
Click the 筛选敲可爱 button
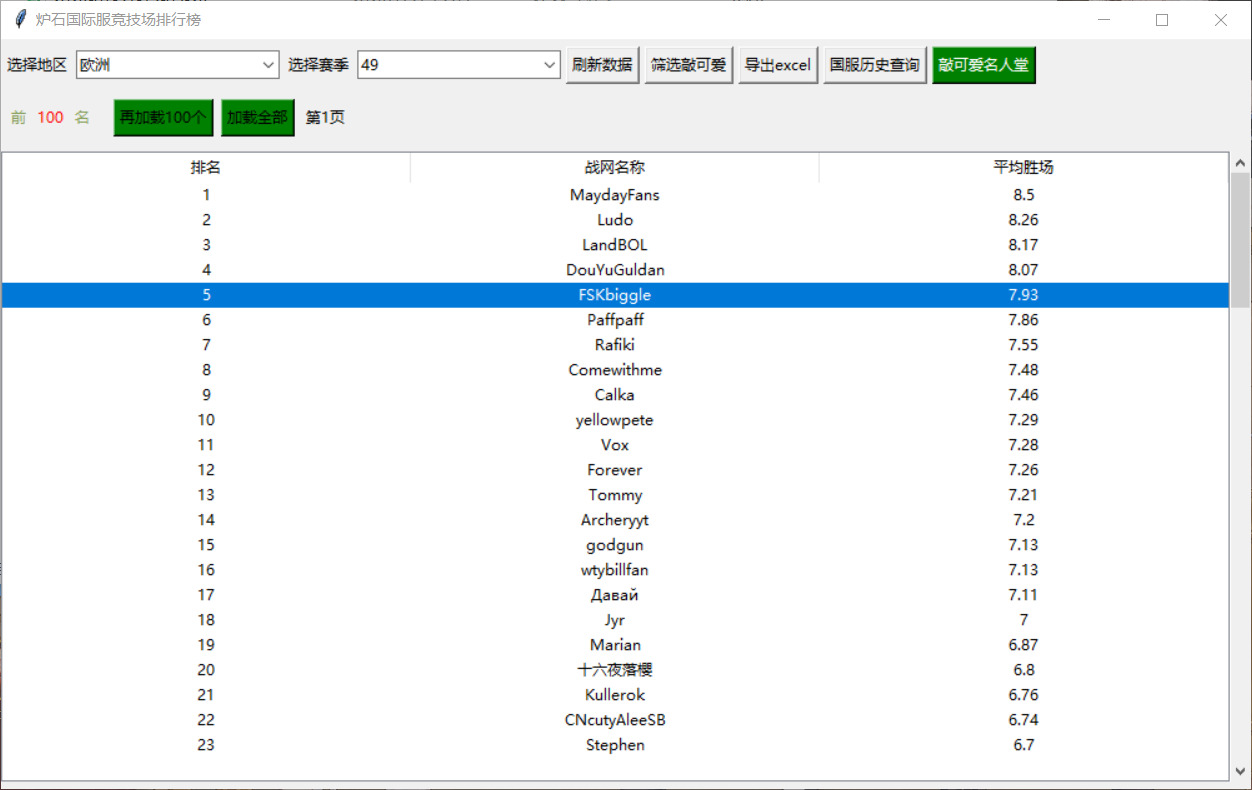688,65
